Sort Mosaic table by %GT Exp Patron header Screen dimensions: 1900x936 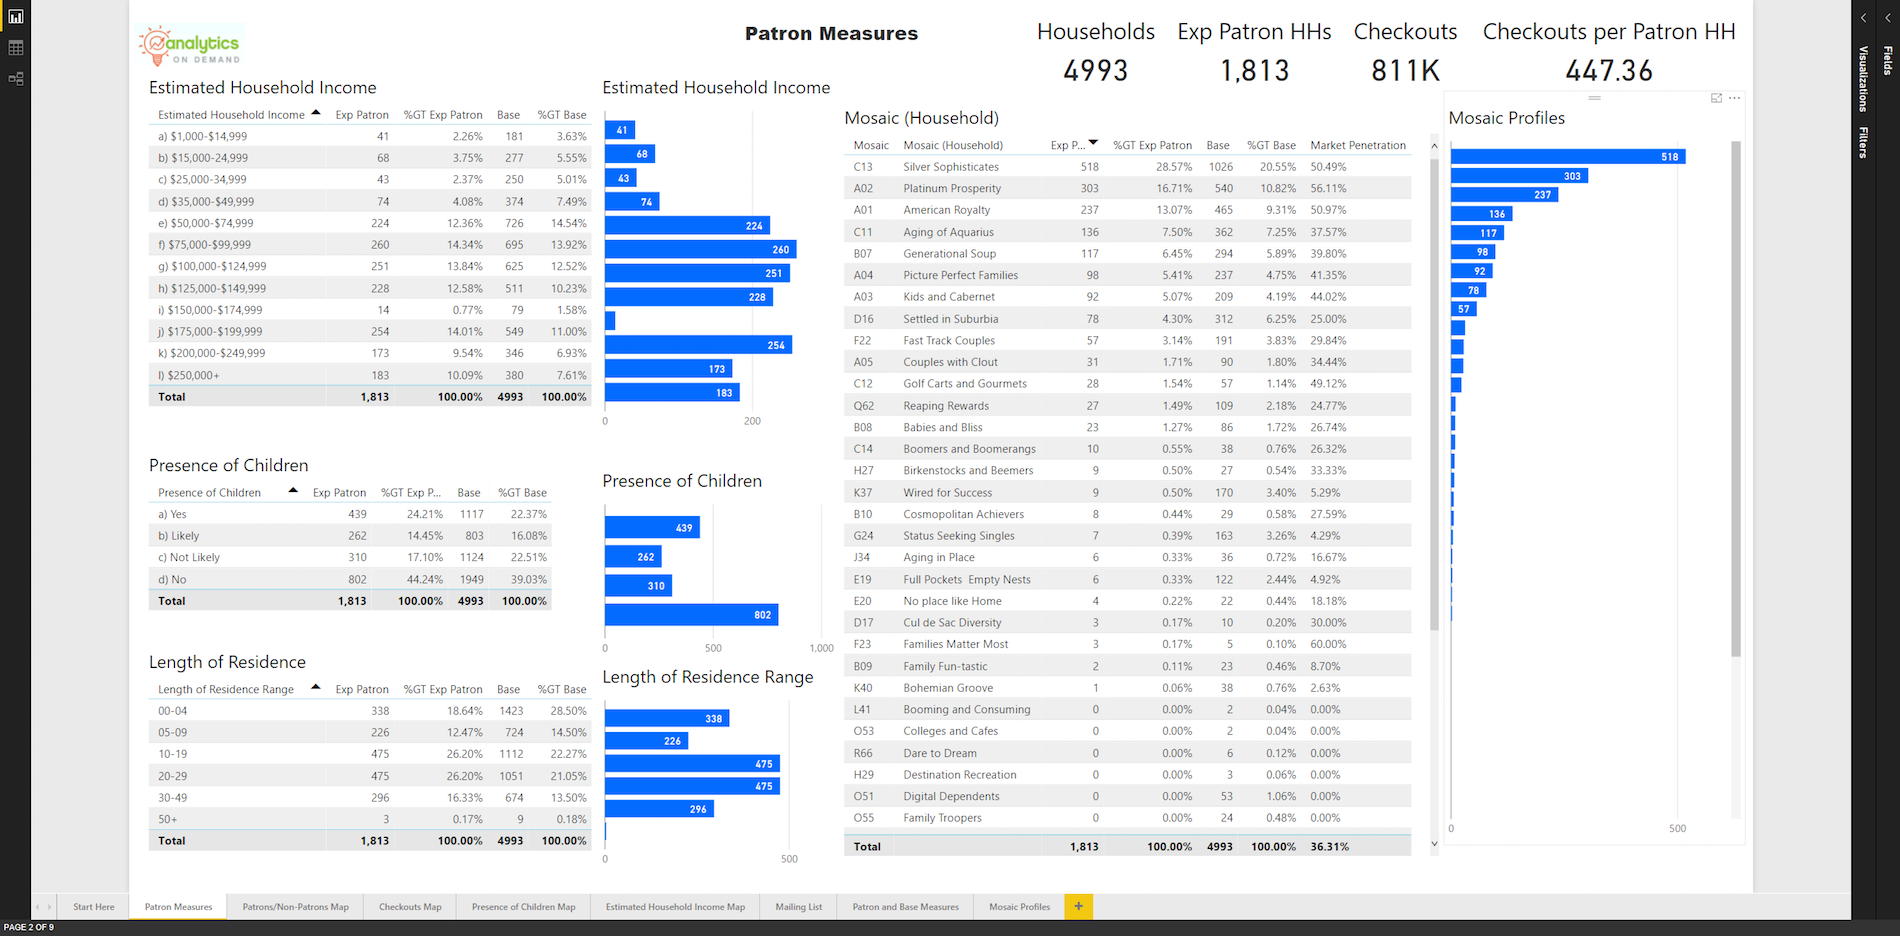[1152, 146]
